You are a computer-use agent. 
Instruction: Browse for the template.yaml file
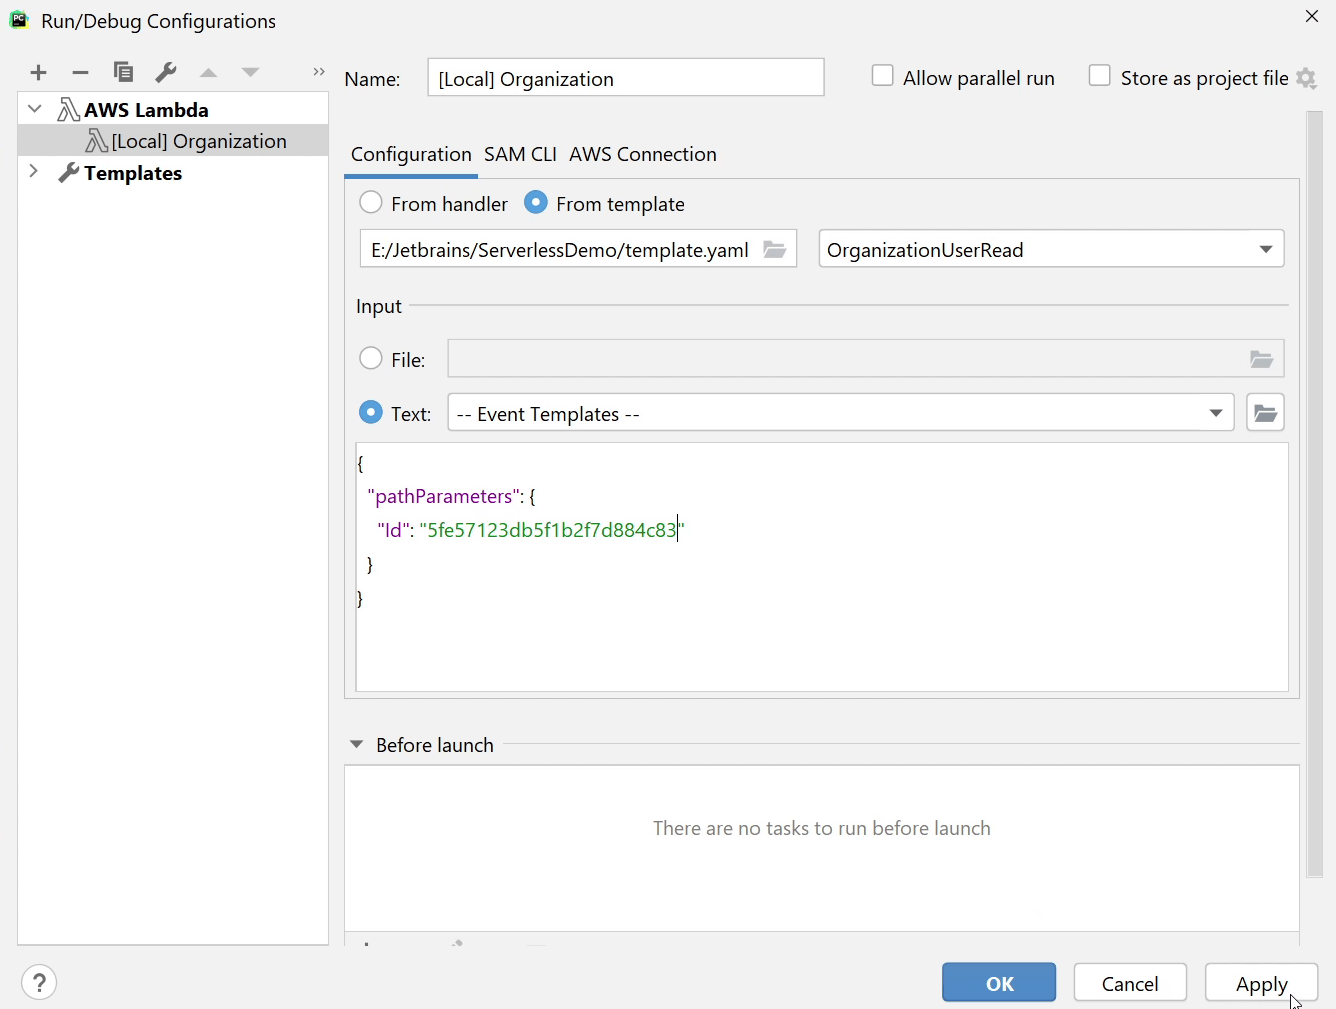click(x=775, y=250)
